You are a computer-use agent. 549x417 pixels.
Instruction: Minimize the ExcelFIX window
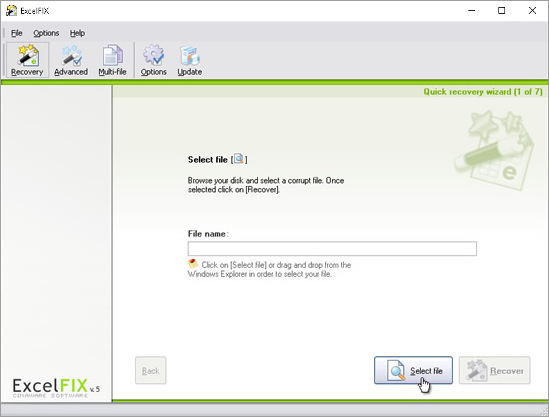coord(471,11)
